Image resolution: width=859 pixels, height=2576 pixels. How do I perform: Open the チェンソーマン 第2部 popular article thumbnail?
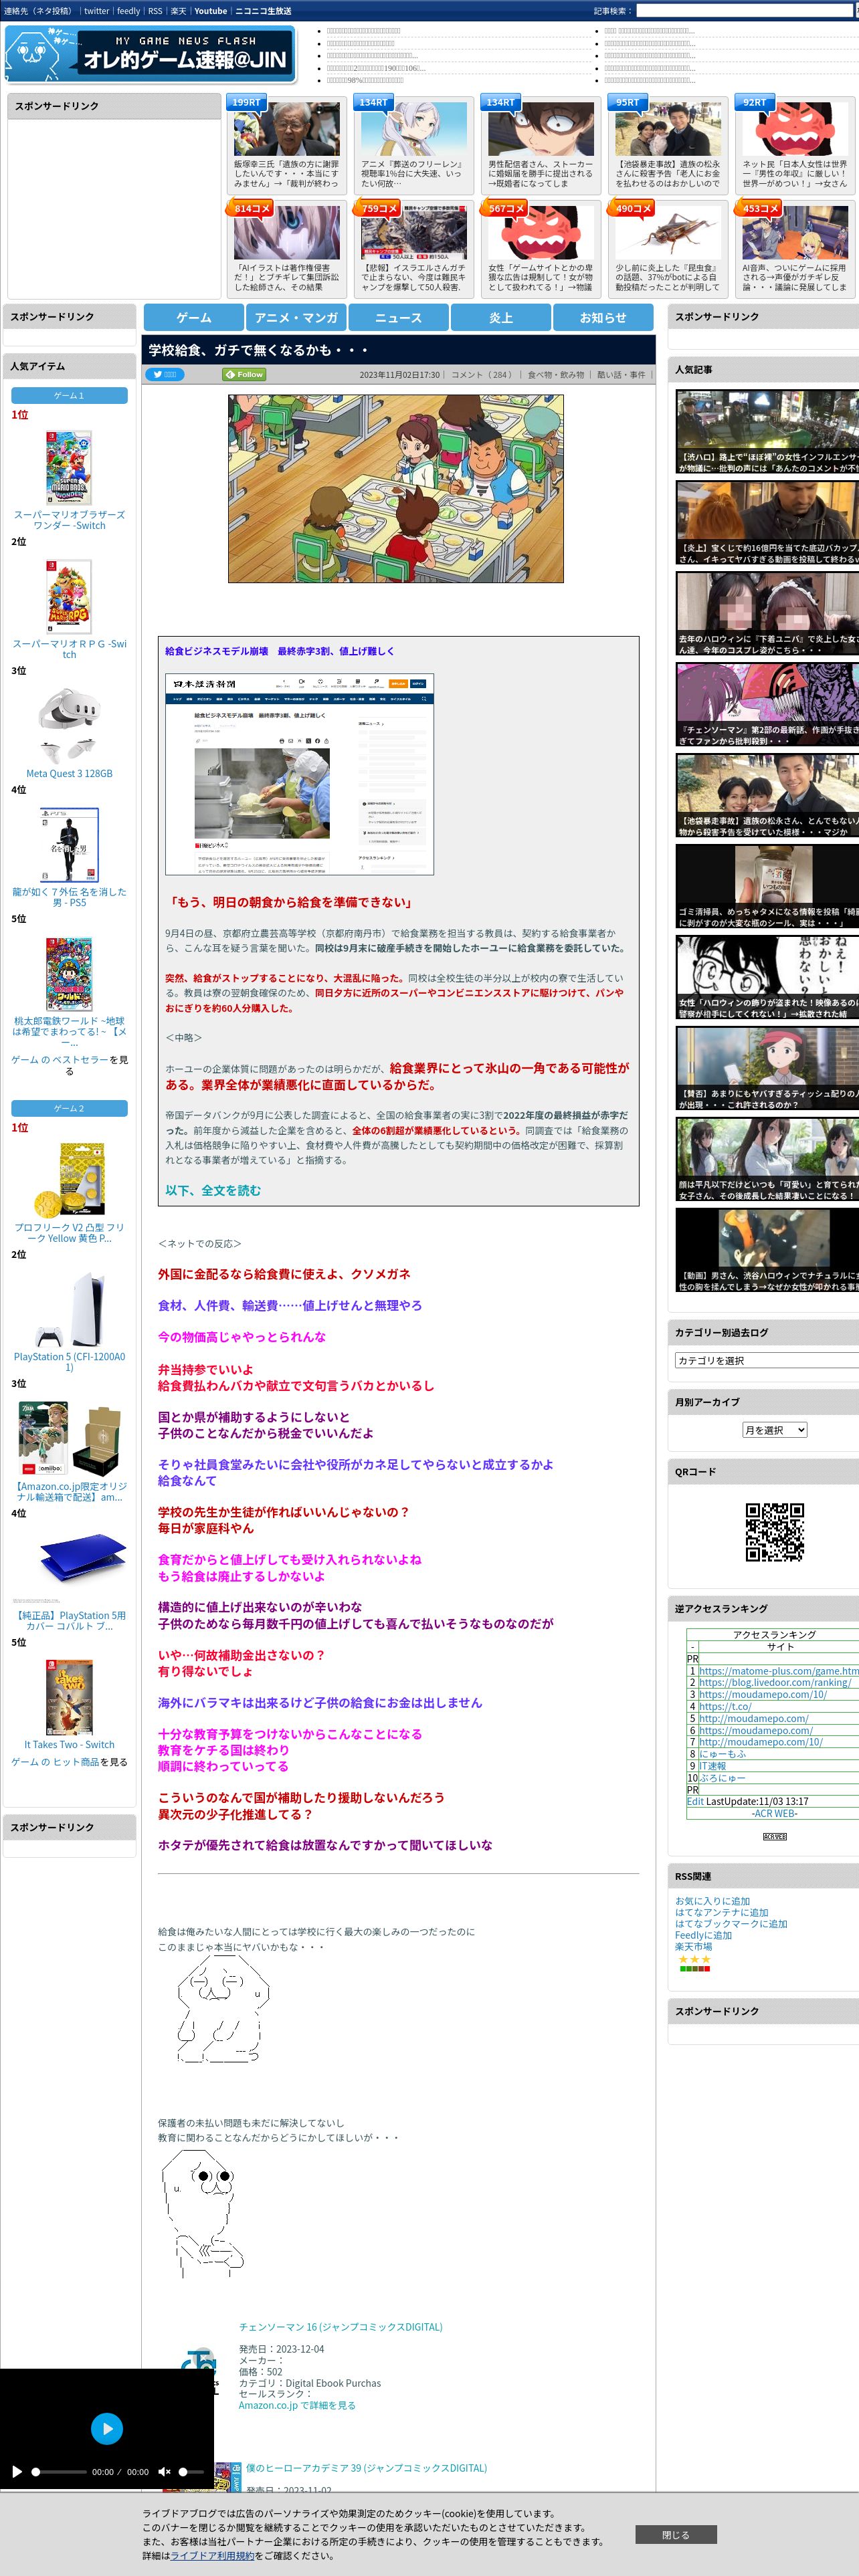pyautogui.click(x=767, y=705)
